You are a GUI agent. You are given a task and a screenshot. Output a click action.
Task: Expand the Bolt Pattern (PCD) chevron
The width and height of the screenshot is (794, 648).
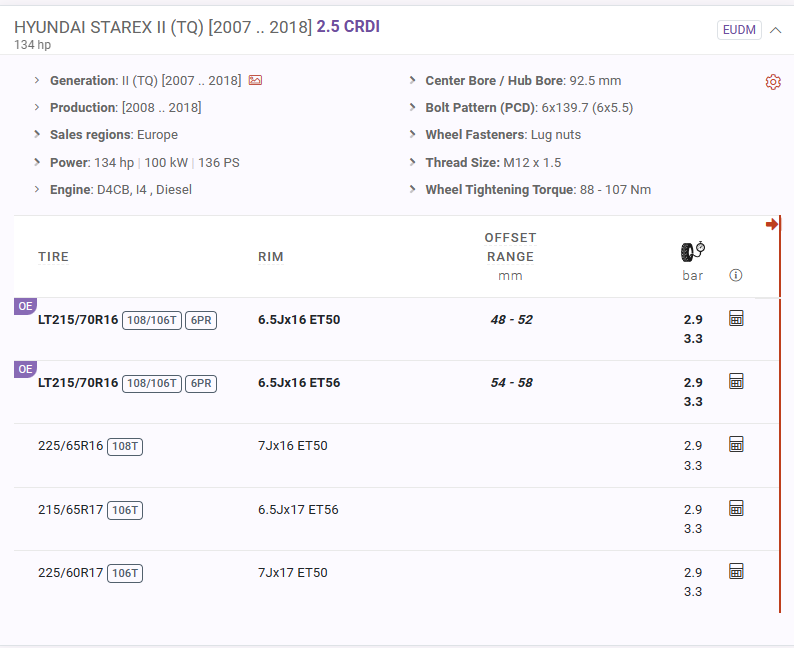click(x=413, y=107)
